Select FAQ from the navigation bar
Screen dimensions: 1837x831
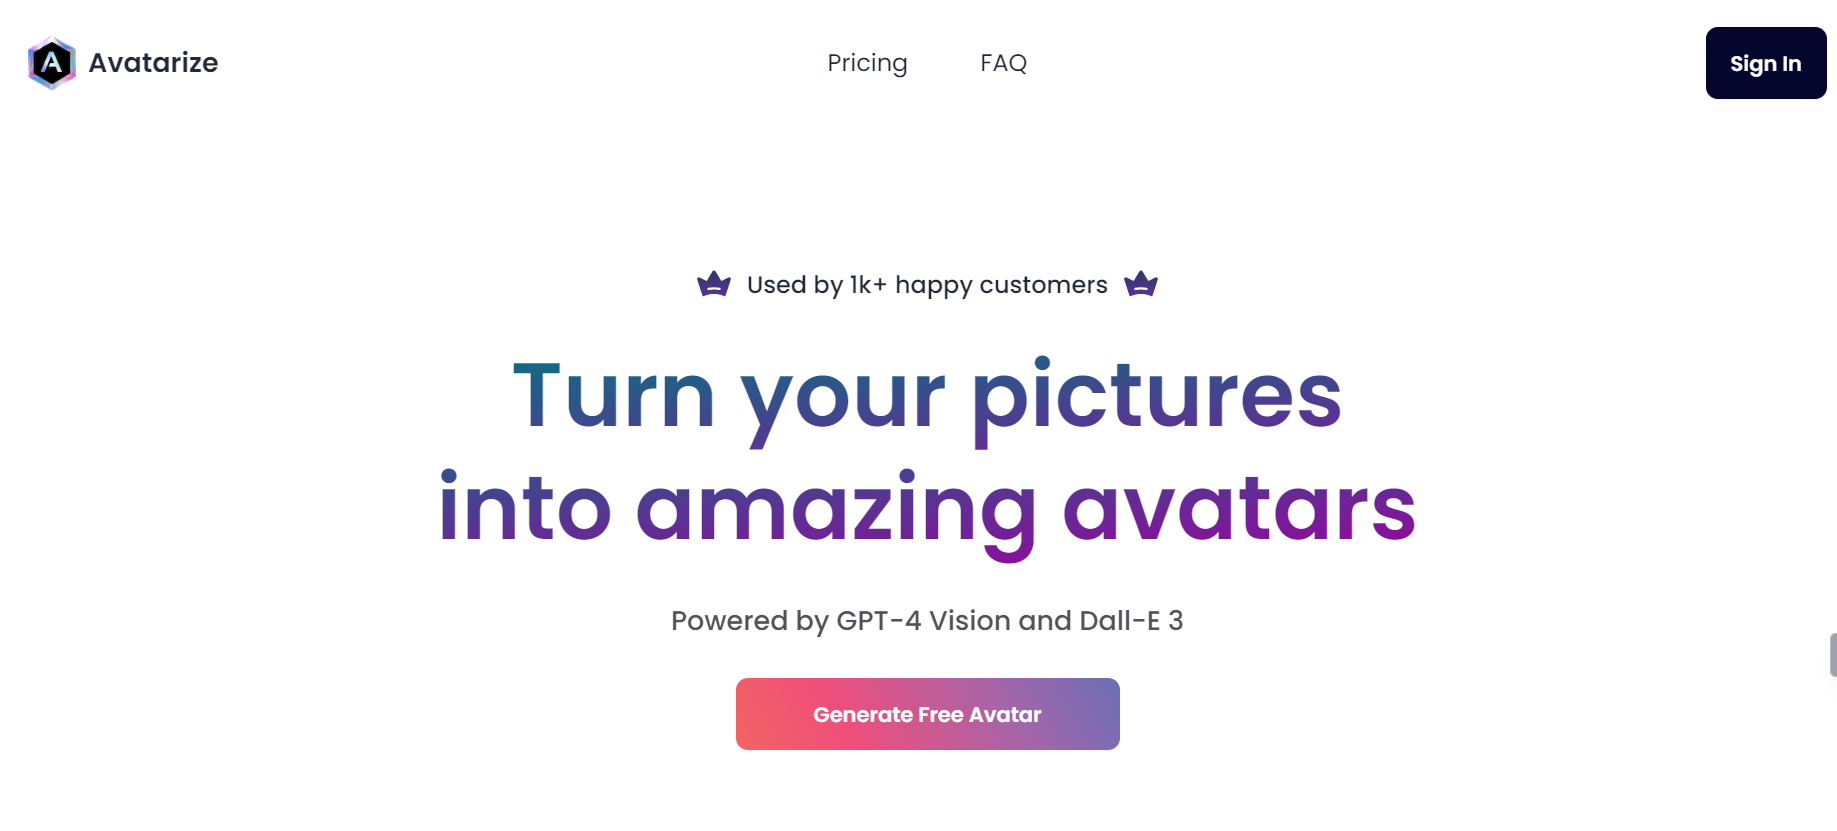(1004, 63)
